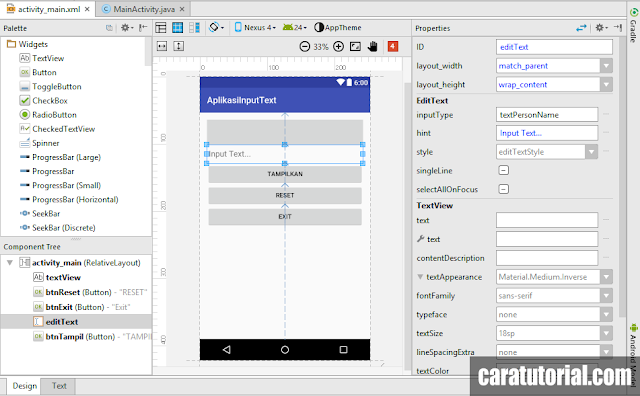640x396 pixels.
Task: Pick CheckBox widget from the Palette
Action: (x=43, y=100)
